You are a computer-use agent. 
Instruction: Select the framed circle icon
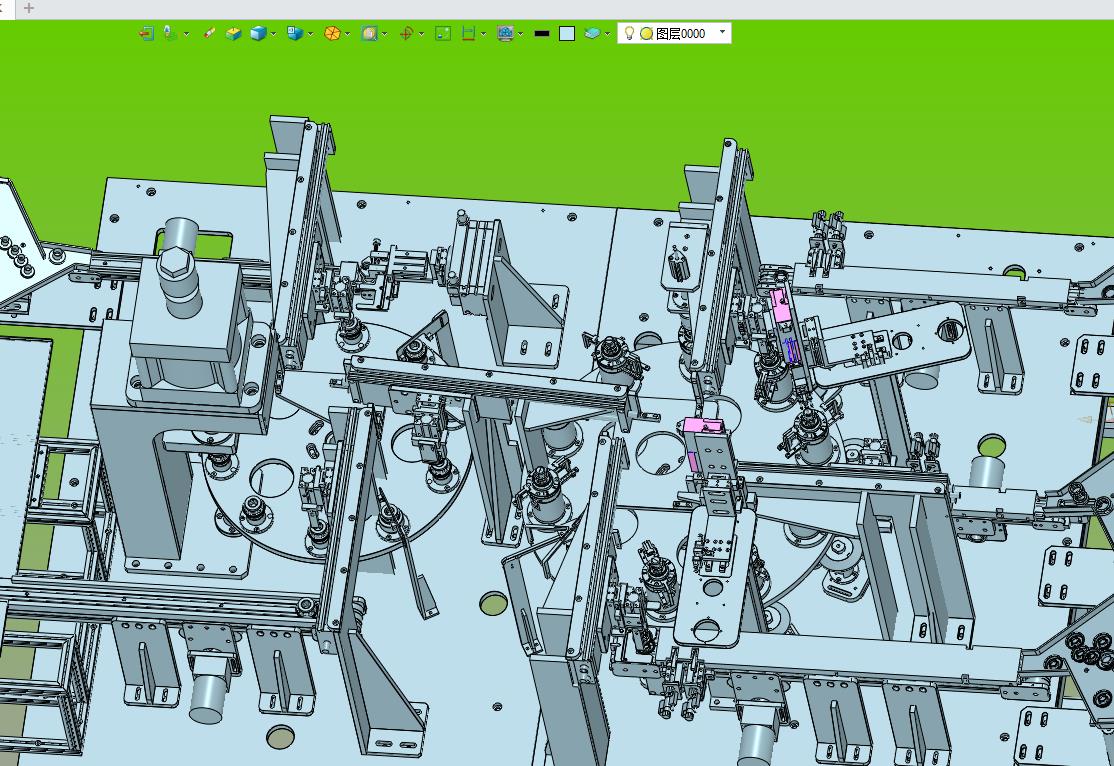[369, 33]
